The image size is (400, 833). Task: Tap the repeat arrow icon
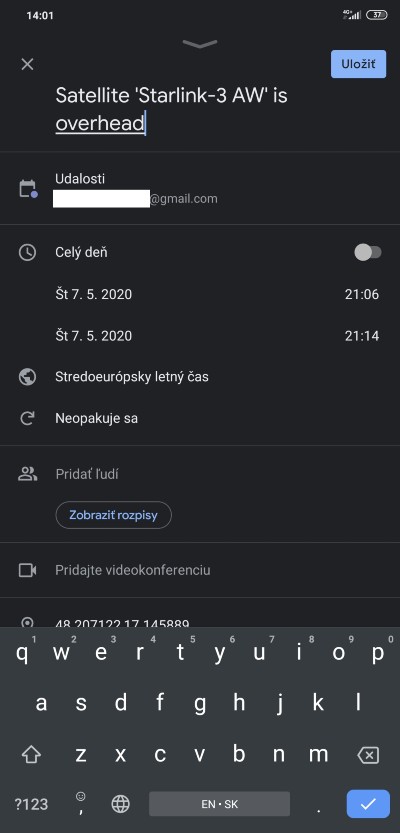point(27,419)
